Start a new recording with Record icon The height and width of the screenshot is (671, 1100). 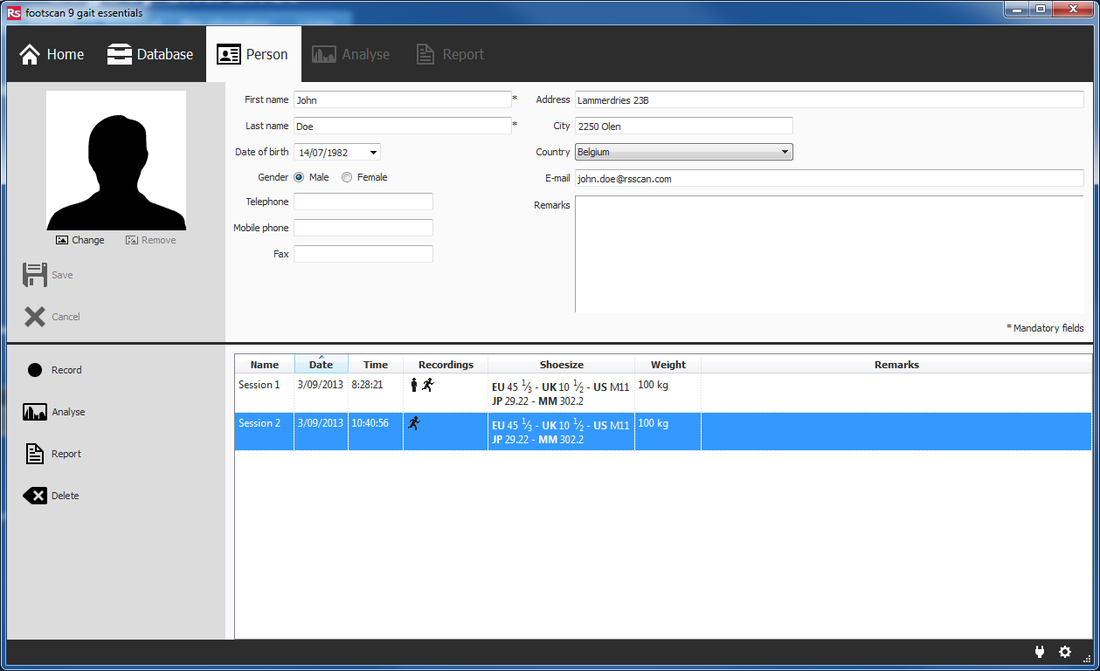click(x=35, y=370)
